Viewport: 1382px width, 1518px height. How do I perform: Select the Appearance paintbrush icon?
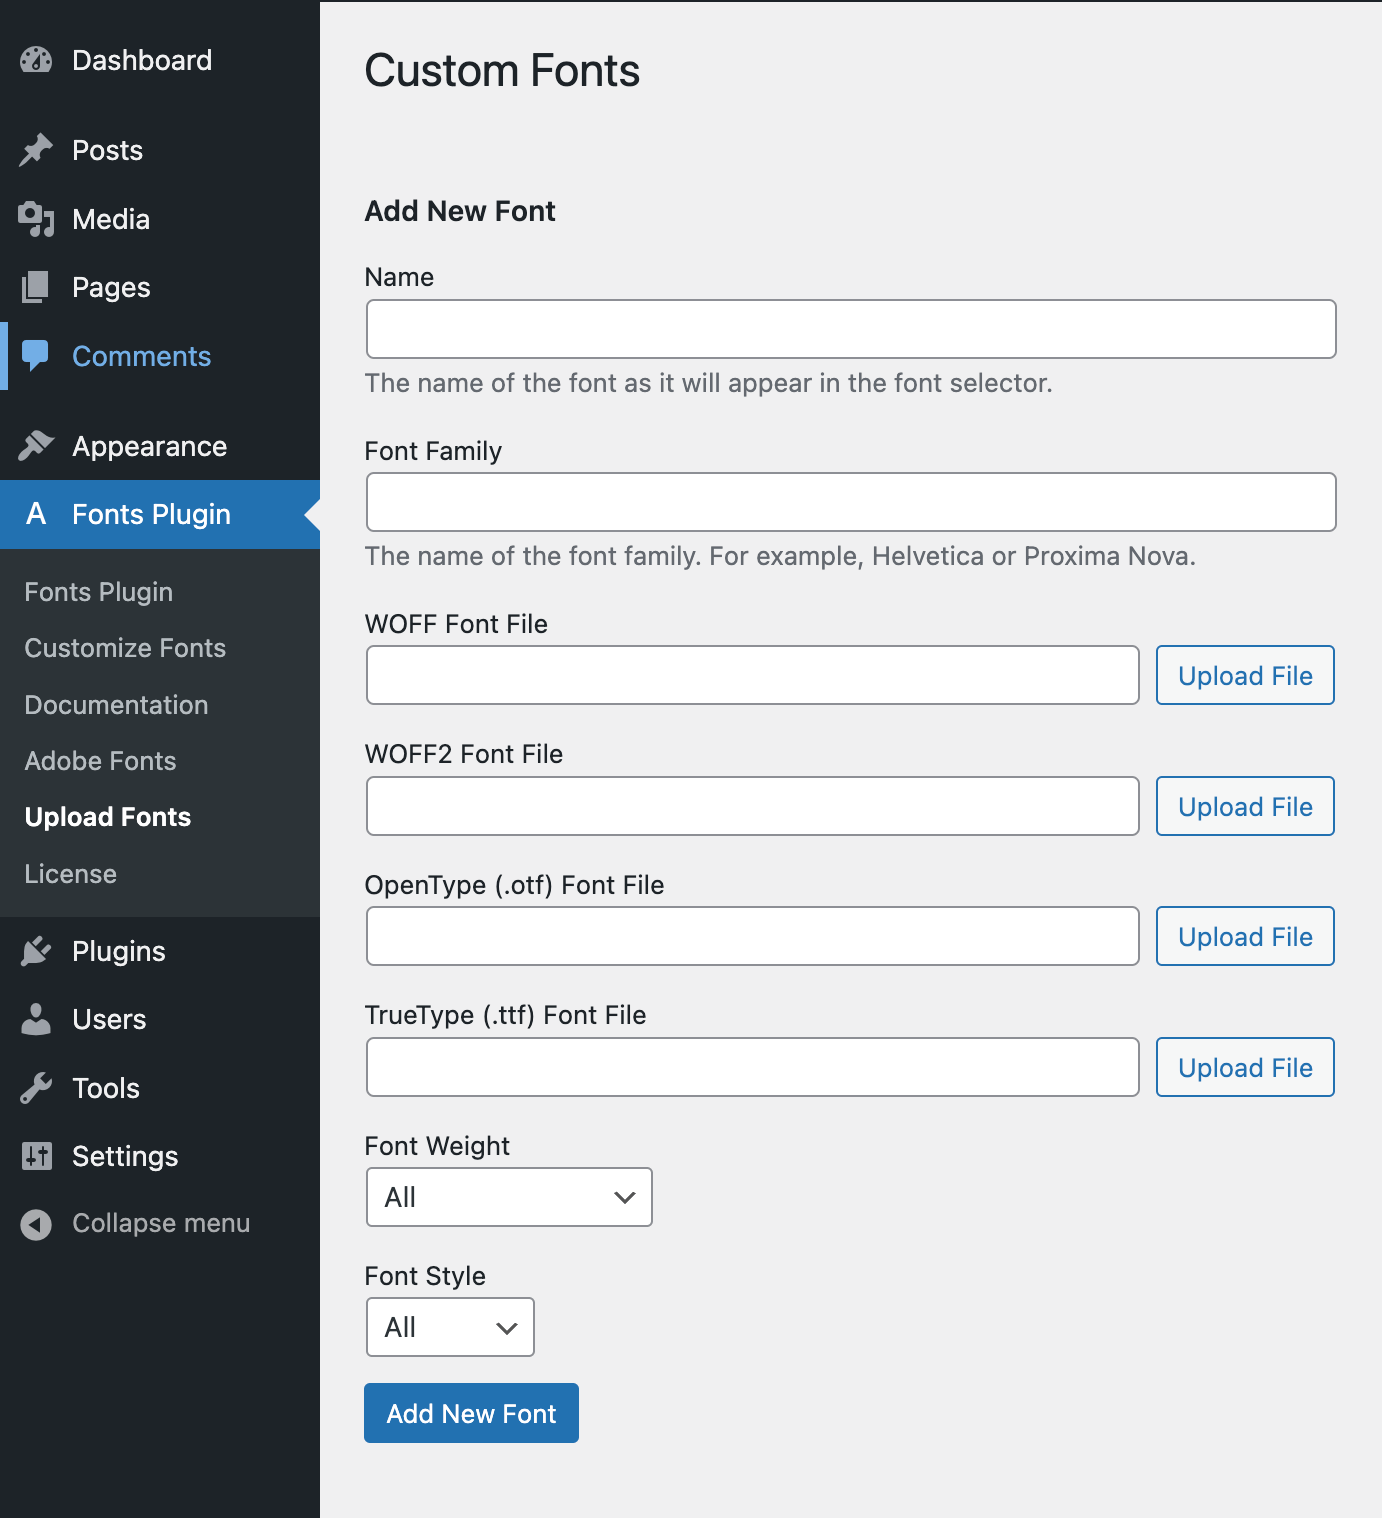tap(36, 445)
